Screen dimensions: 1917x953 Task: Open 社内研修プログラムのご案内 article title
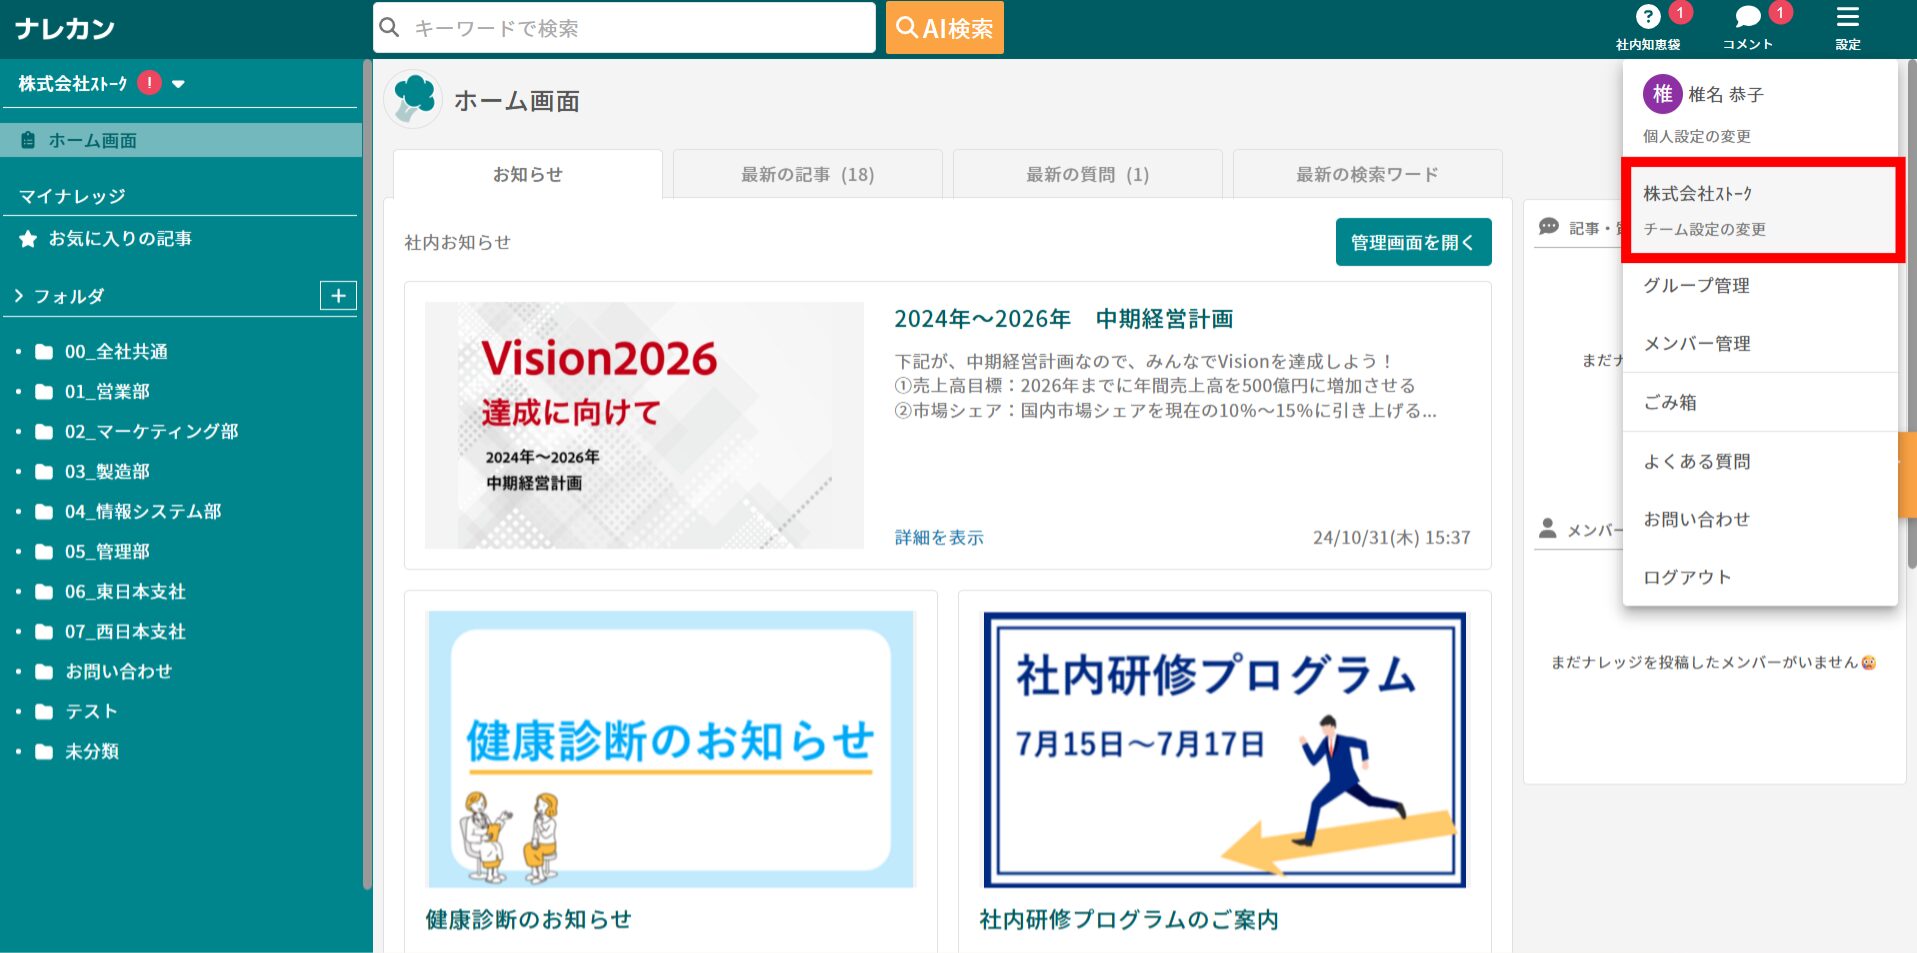pos(1129,920)
